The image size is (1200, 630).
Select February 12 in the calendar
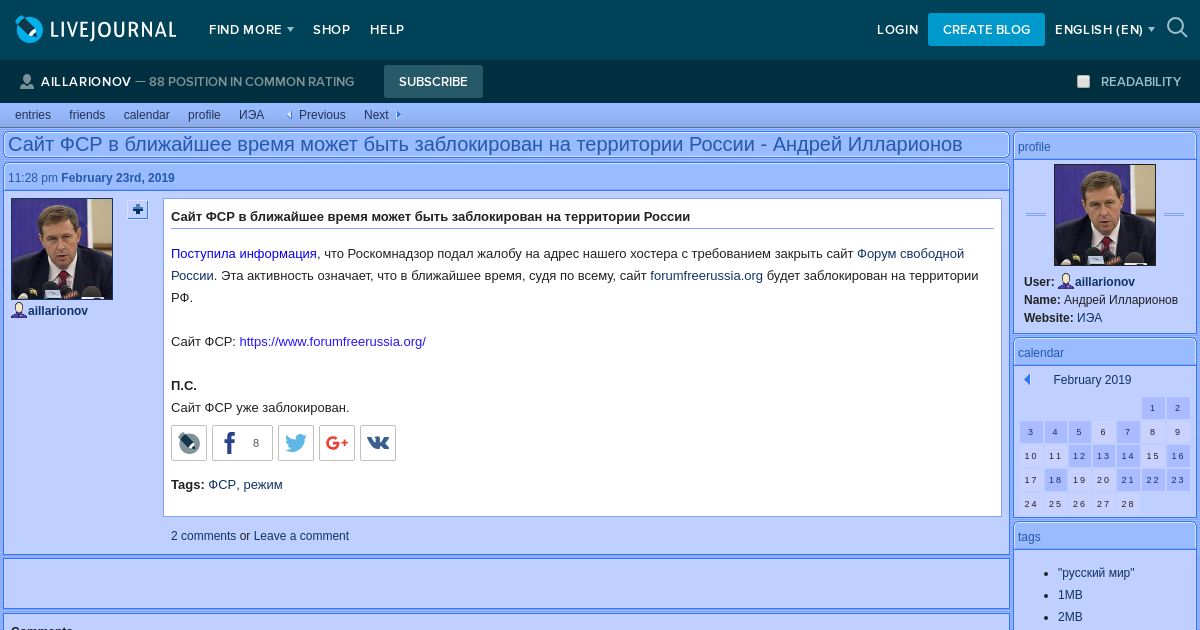[1079, 456]
